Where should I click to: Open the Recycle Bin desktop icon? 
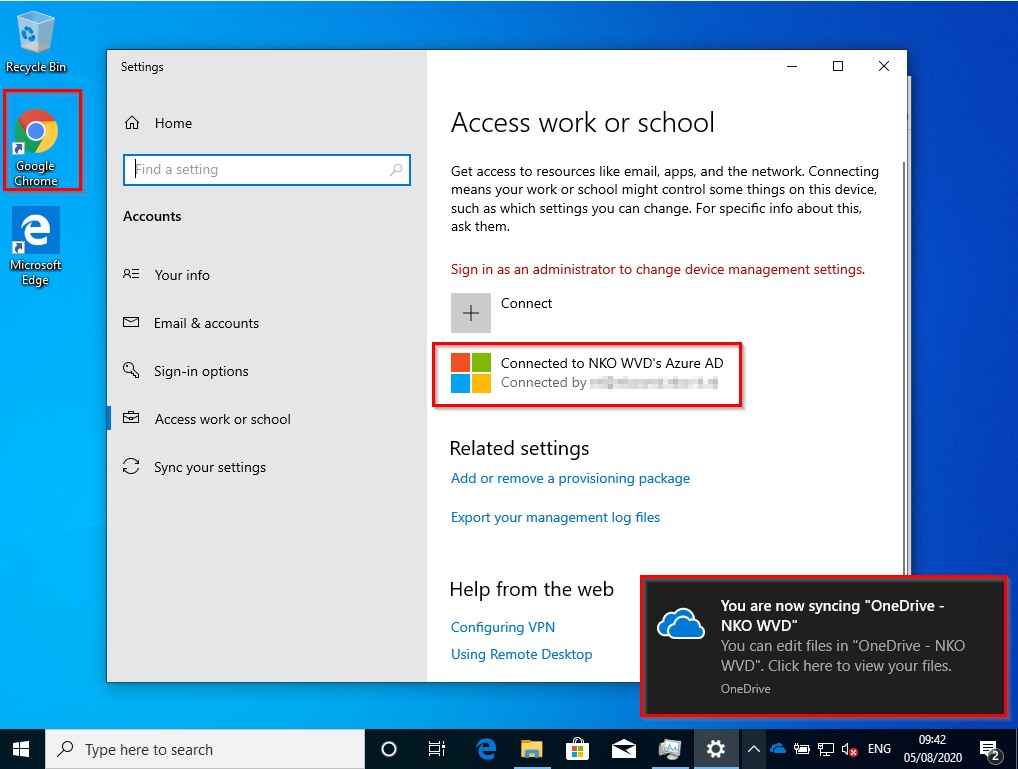35,41
